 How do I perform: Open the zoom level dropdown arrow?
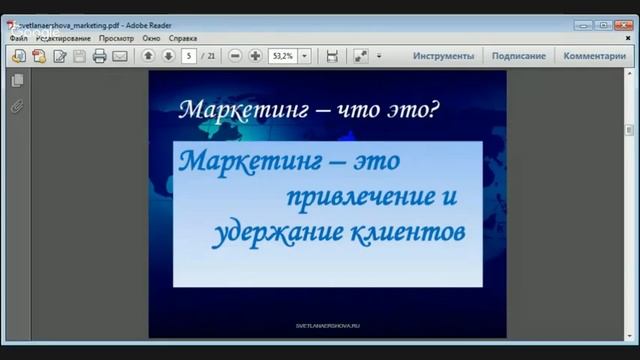pos(304,56)
